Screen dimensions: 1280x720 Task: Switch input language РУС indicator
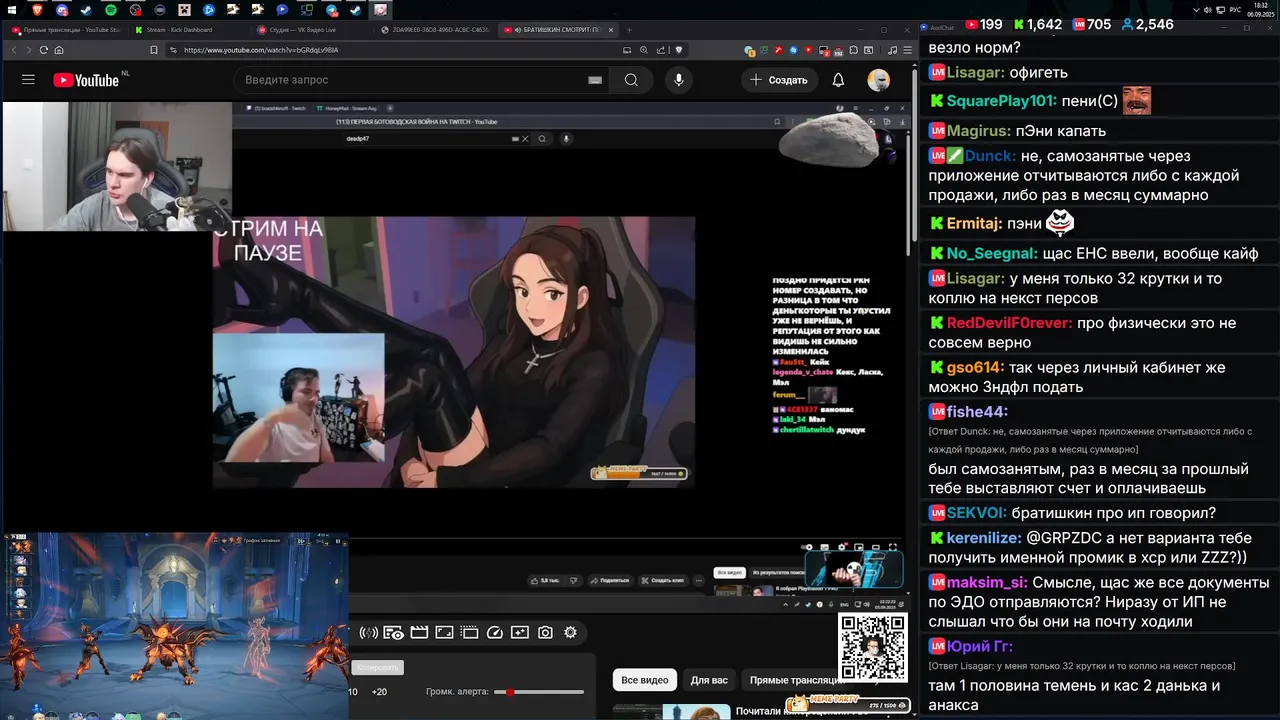[1235, 9]
